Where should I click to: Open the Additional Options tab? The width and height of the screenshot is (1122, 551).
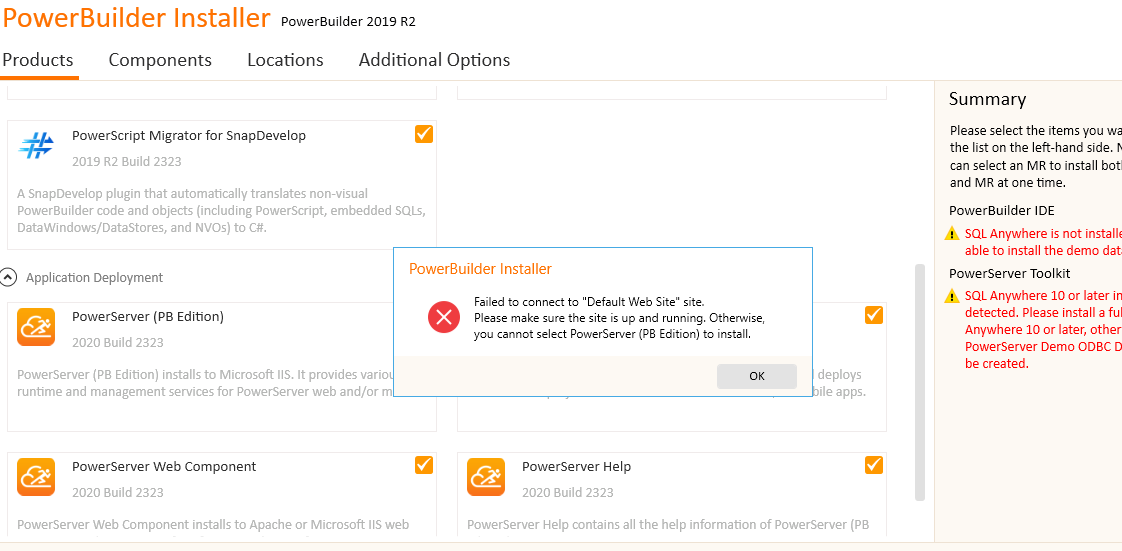coord(434,60)
